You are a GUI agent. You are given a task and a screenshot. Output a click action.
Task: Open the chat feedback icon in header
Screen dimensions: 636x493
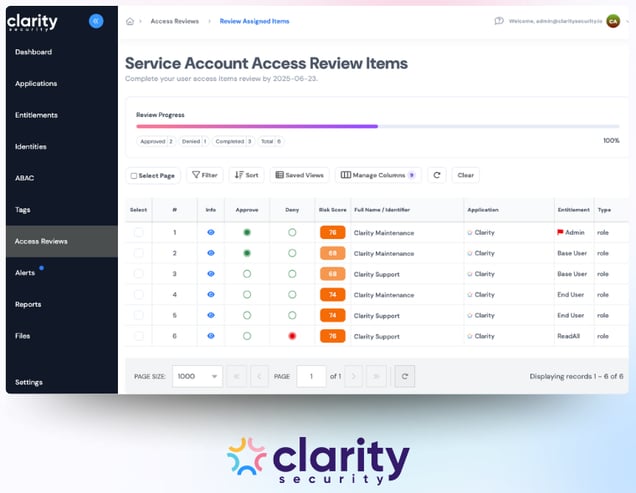coord(499,21)
